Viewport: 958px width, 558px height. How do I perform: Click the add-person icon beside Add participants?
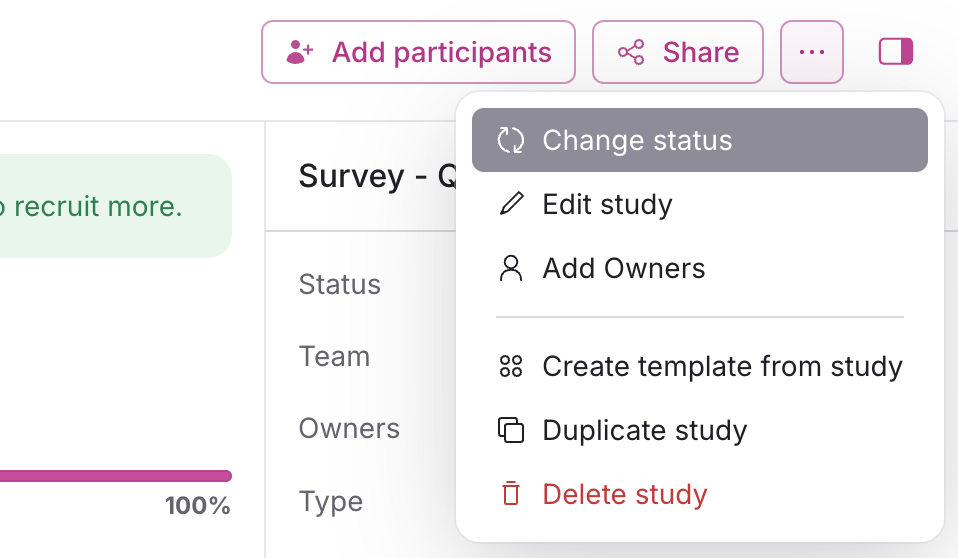(300, 52)
